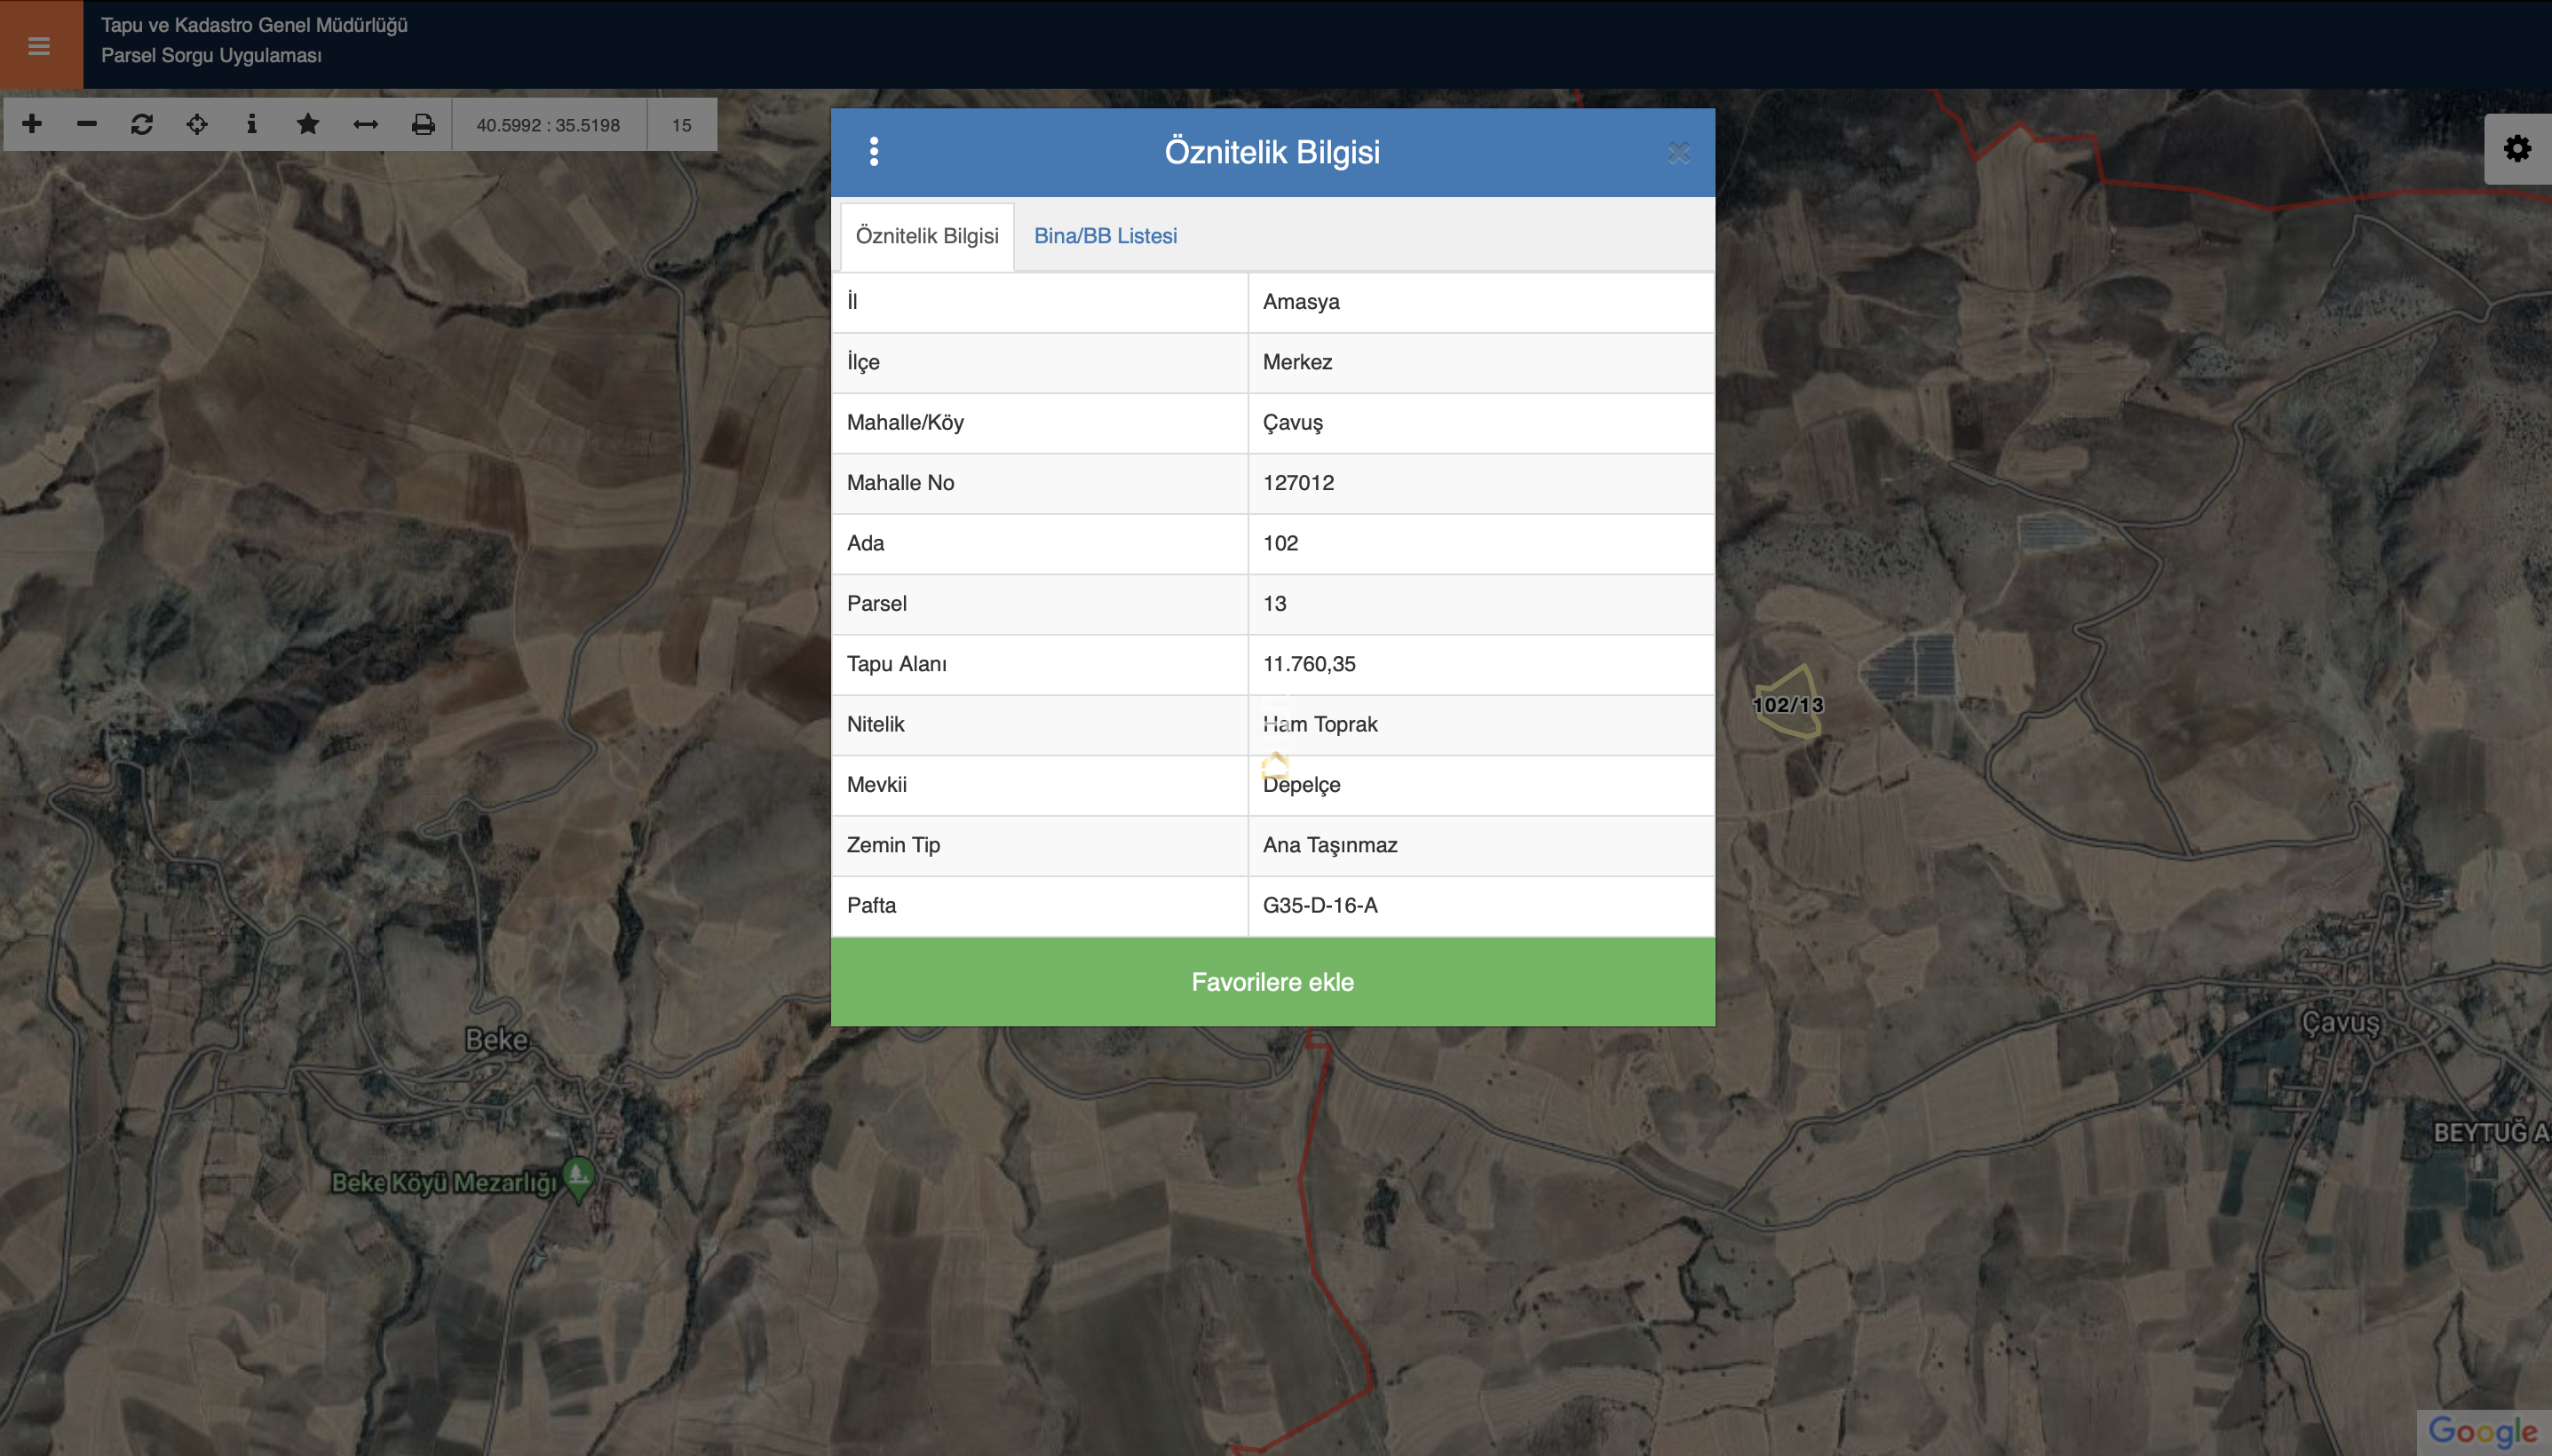Open the hamburger menu in the header
Viewport: 2552px width, 1456px height.
[x=39, y=45]
